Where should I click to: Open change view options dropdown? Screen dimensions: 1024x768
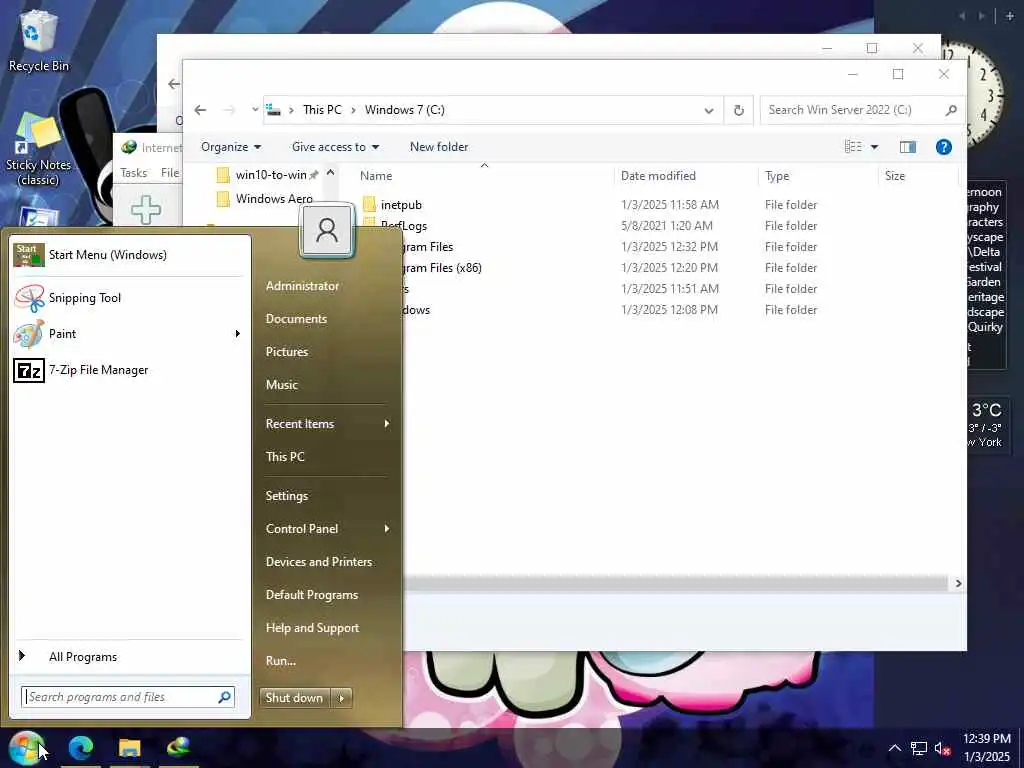874,147
